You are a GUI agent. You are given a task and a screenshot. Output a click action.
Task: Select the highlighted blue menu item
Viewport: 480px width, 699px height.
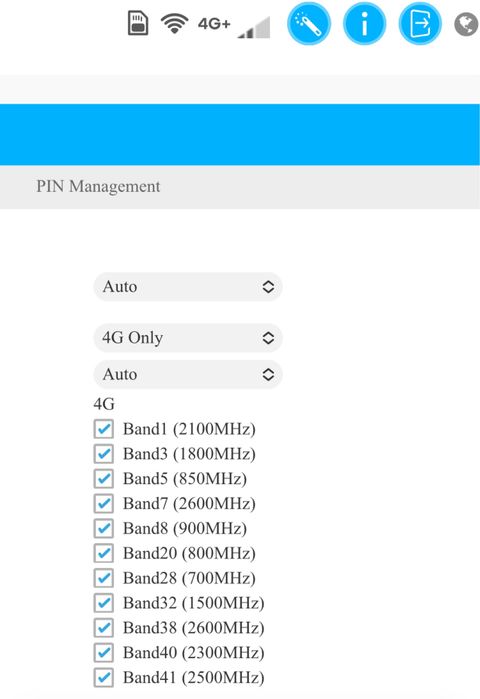[x=240, y=135]
